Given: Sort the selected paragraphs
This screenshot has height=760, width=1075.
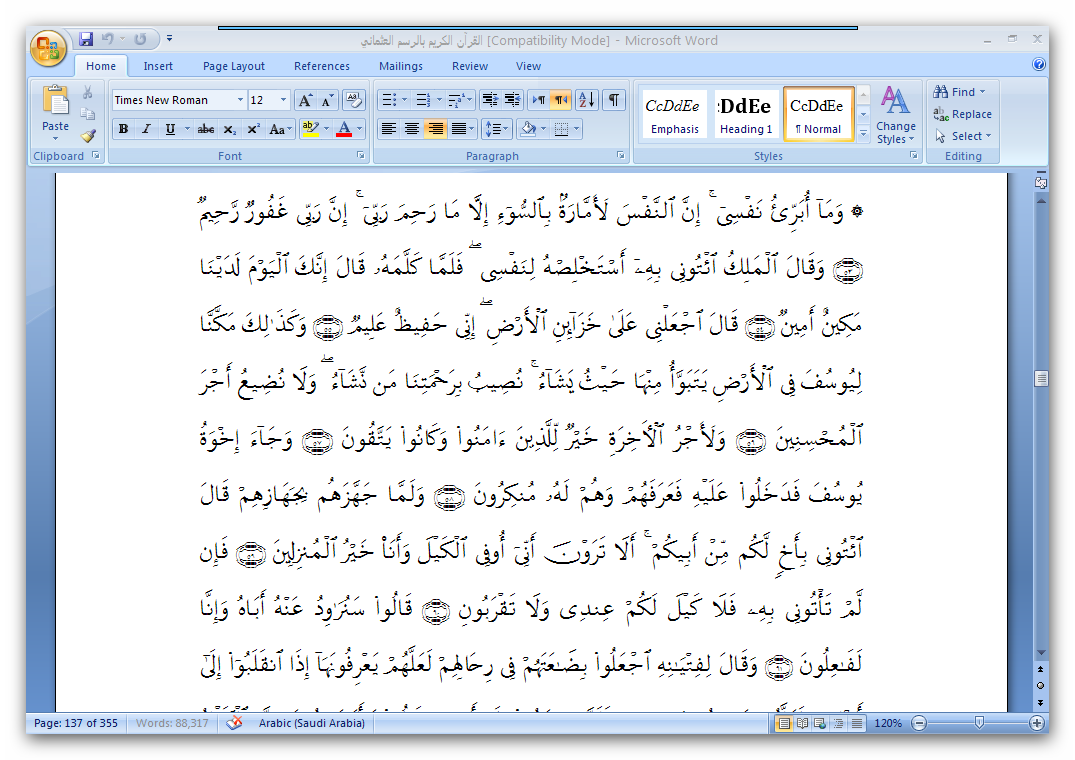Looking at the screenshot, I should click(x=587, y=100).
